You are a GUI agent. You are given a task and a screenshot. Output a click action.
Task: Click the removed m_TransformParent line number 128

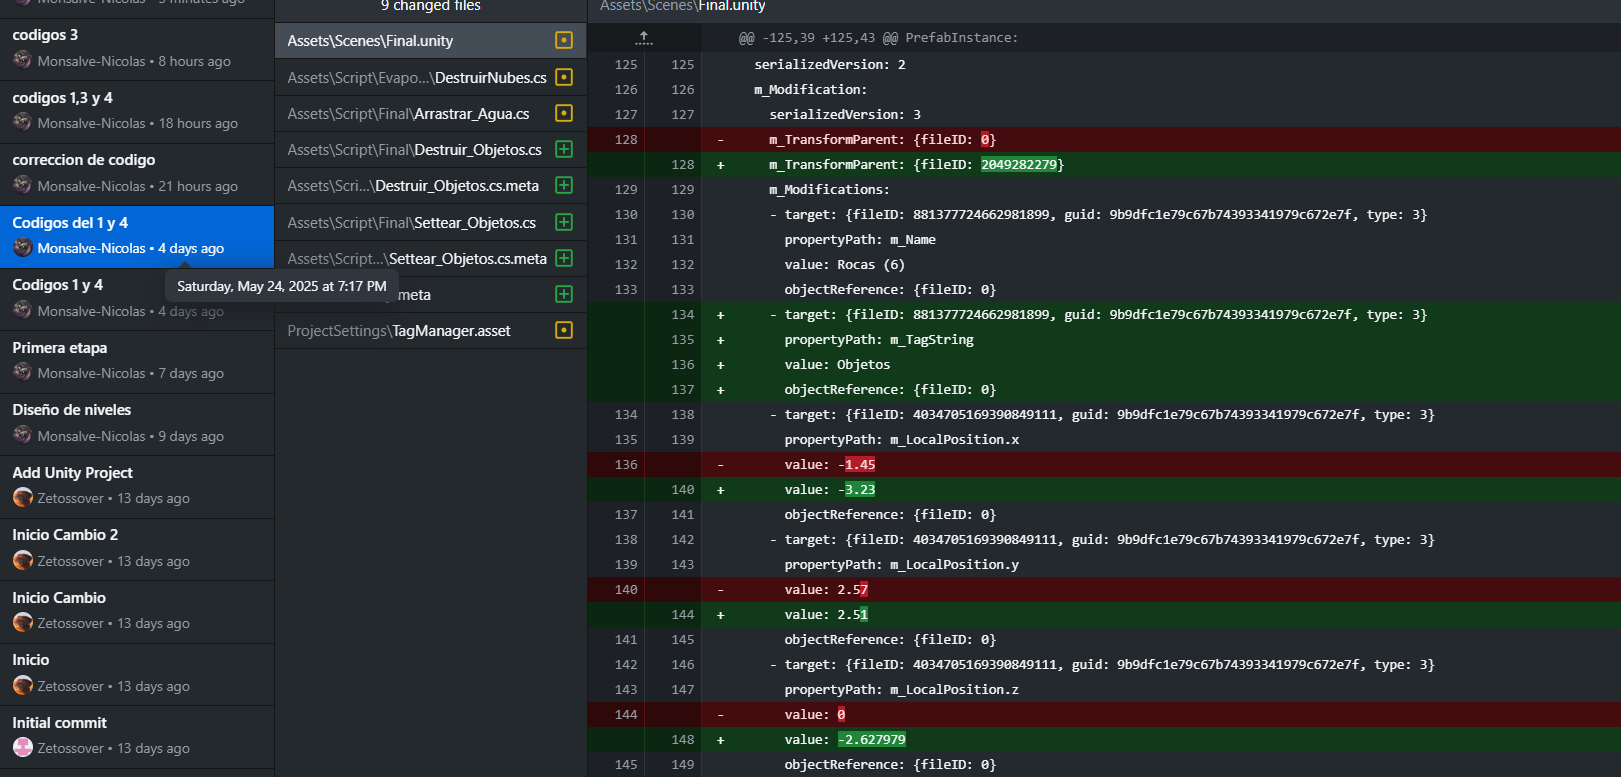pos(626,140)
